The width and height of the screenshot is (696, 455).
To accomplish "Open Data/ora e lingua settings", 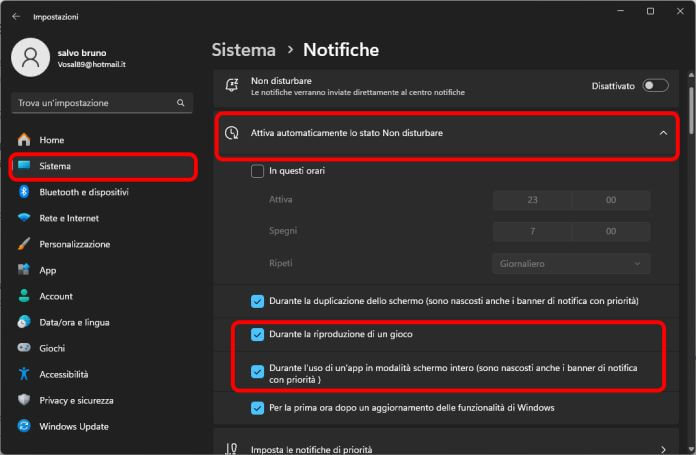I will [103, 322].
